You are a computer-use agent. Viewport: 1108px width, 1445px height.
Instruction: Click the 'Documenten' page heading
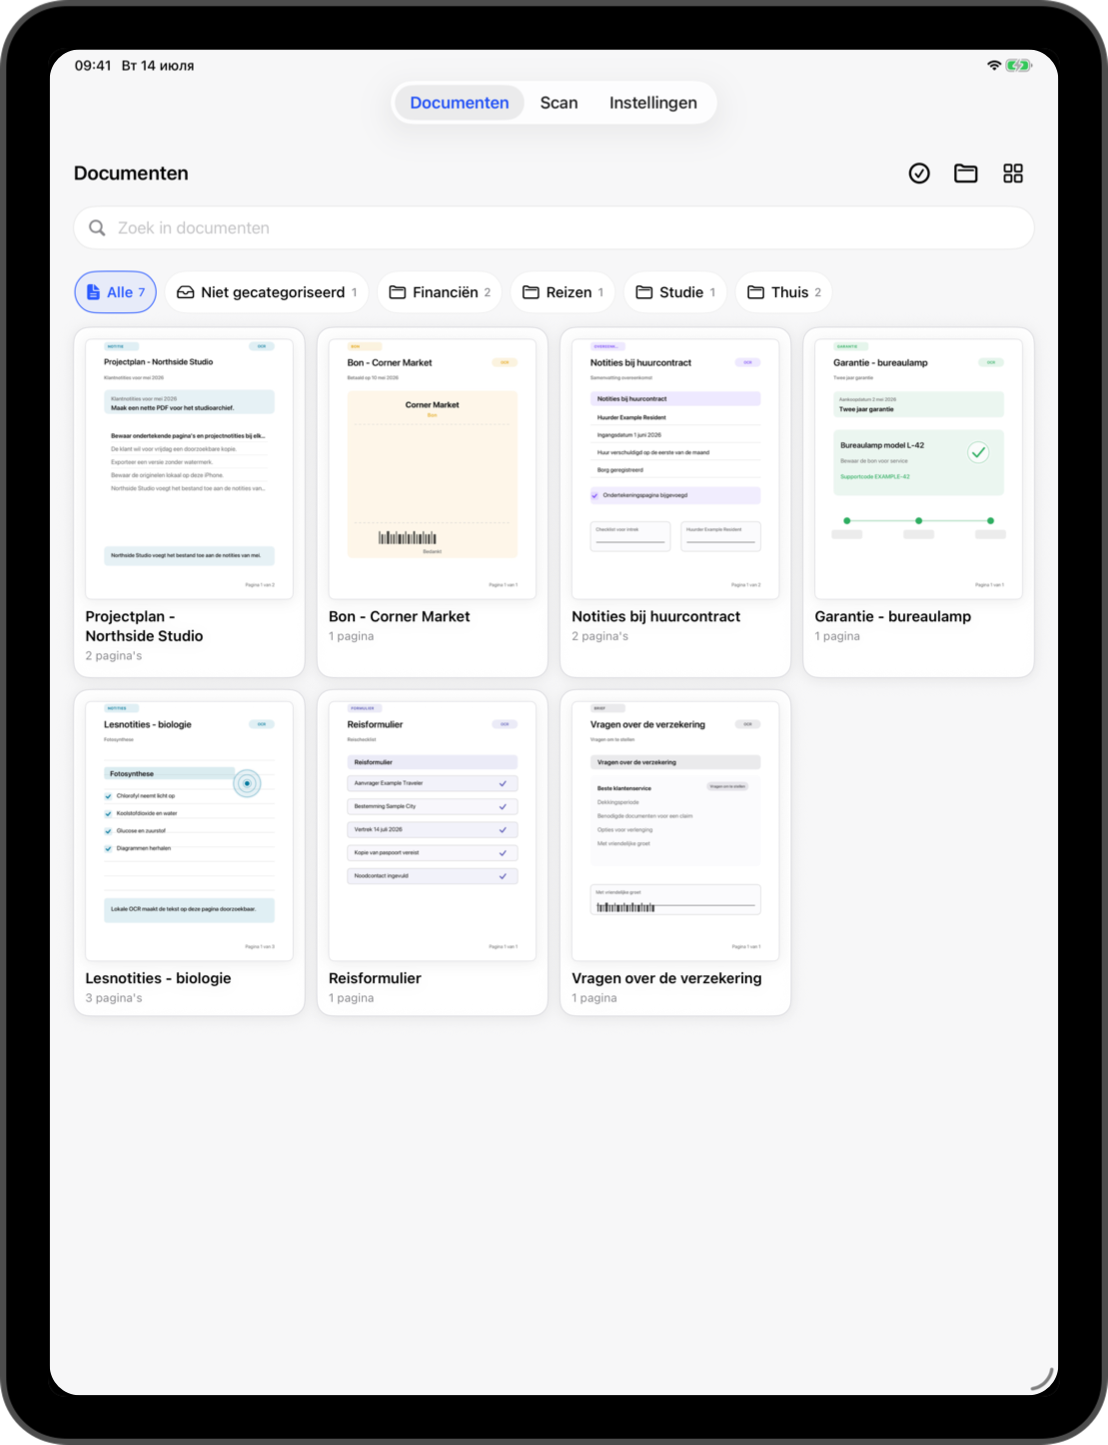click(131, 173)
